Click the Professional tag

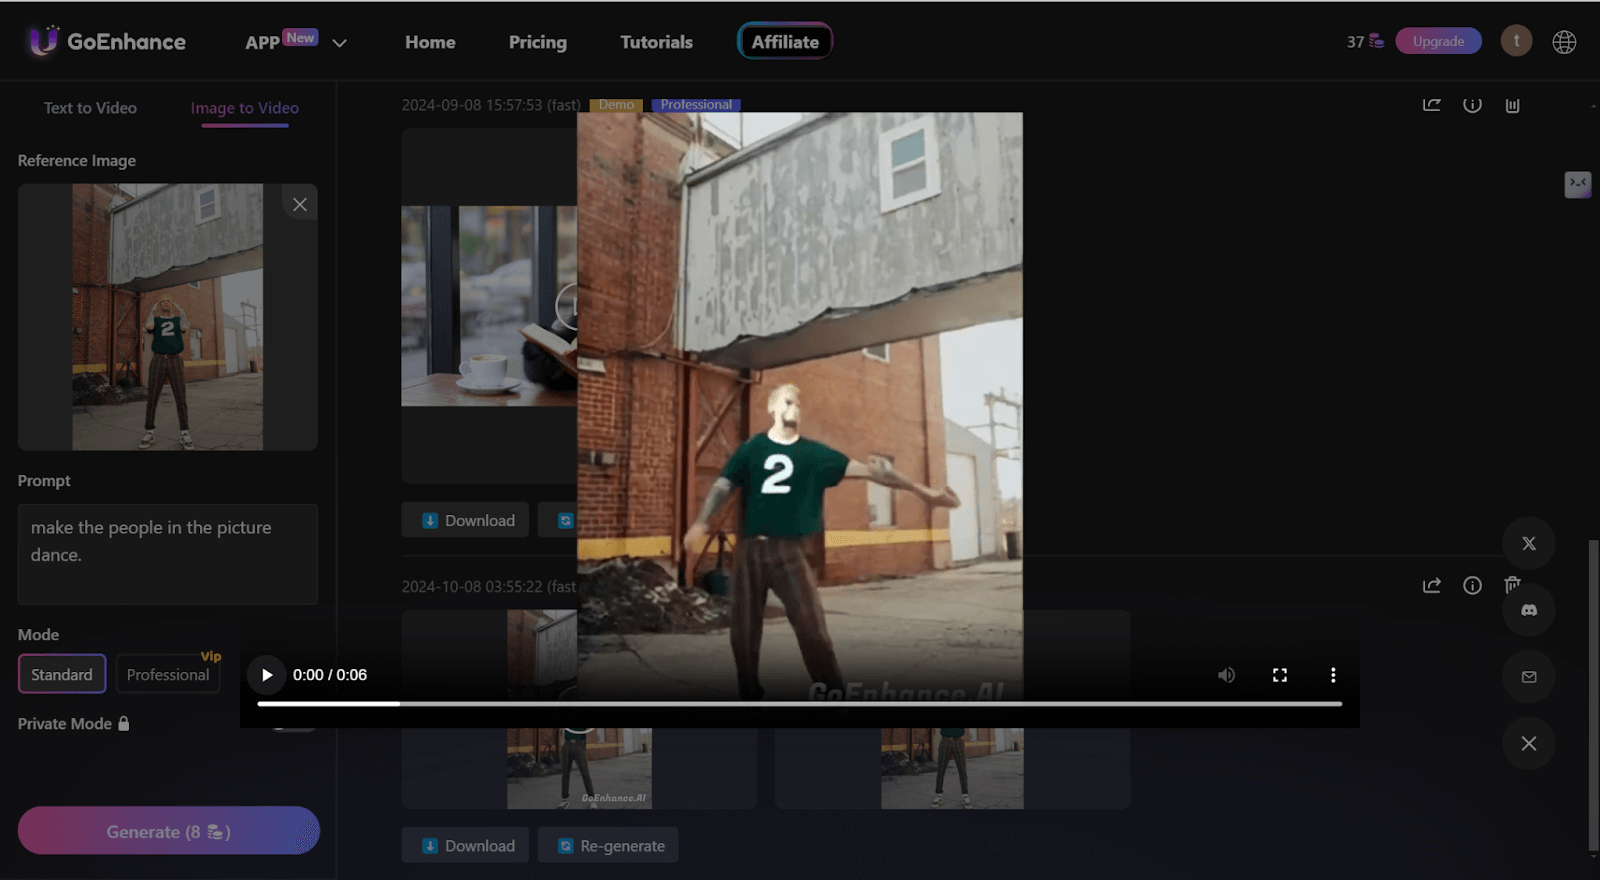click(696, 104)
